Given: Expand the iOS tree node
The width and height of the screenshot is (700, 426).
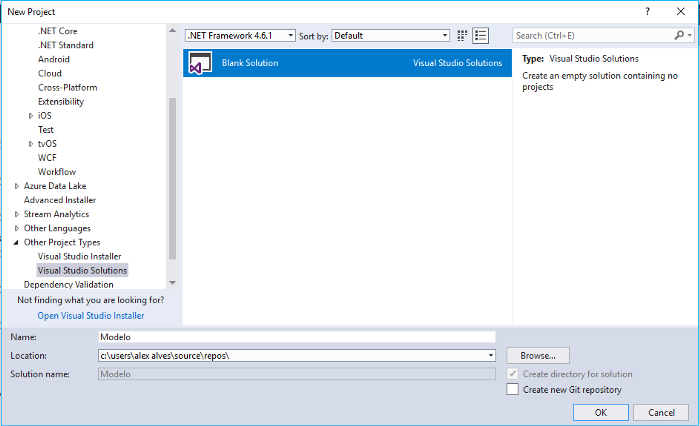Looking at the screenshot, I should click(x=31, y=116).
